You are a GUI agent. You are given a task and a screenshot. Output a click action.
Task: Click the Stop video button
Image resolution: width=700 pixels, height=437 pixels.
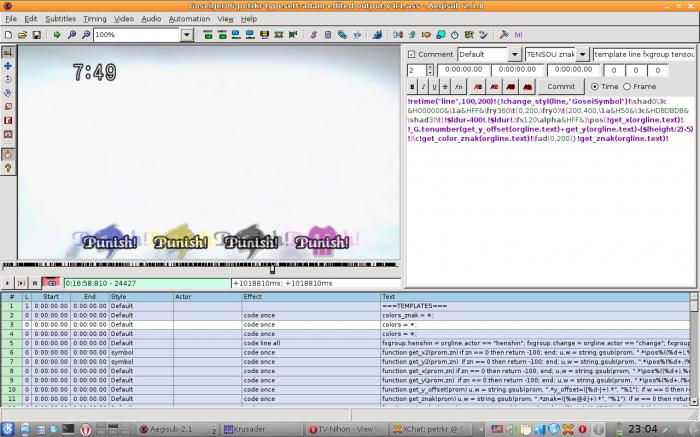(x=34, y=283)
